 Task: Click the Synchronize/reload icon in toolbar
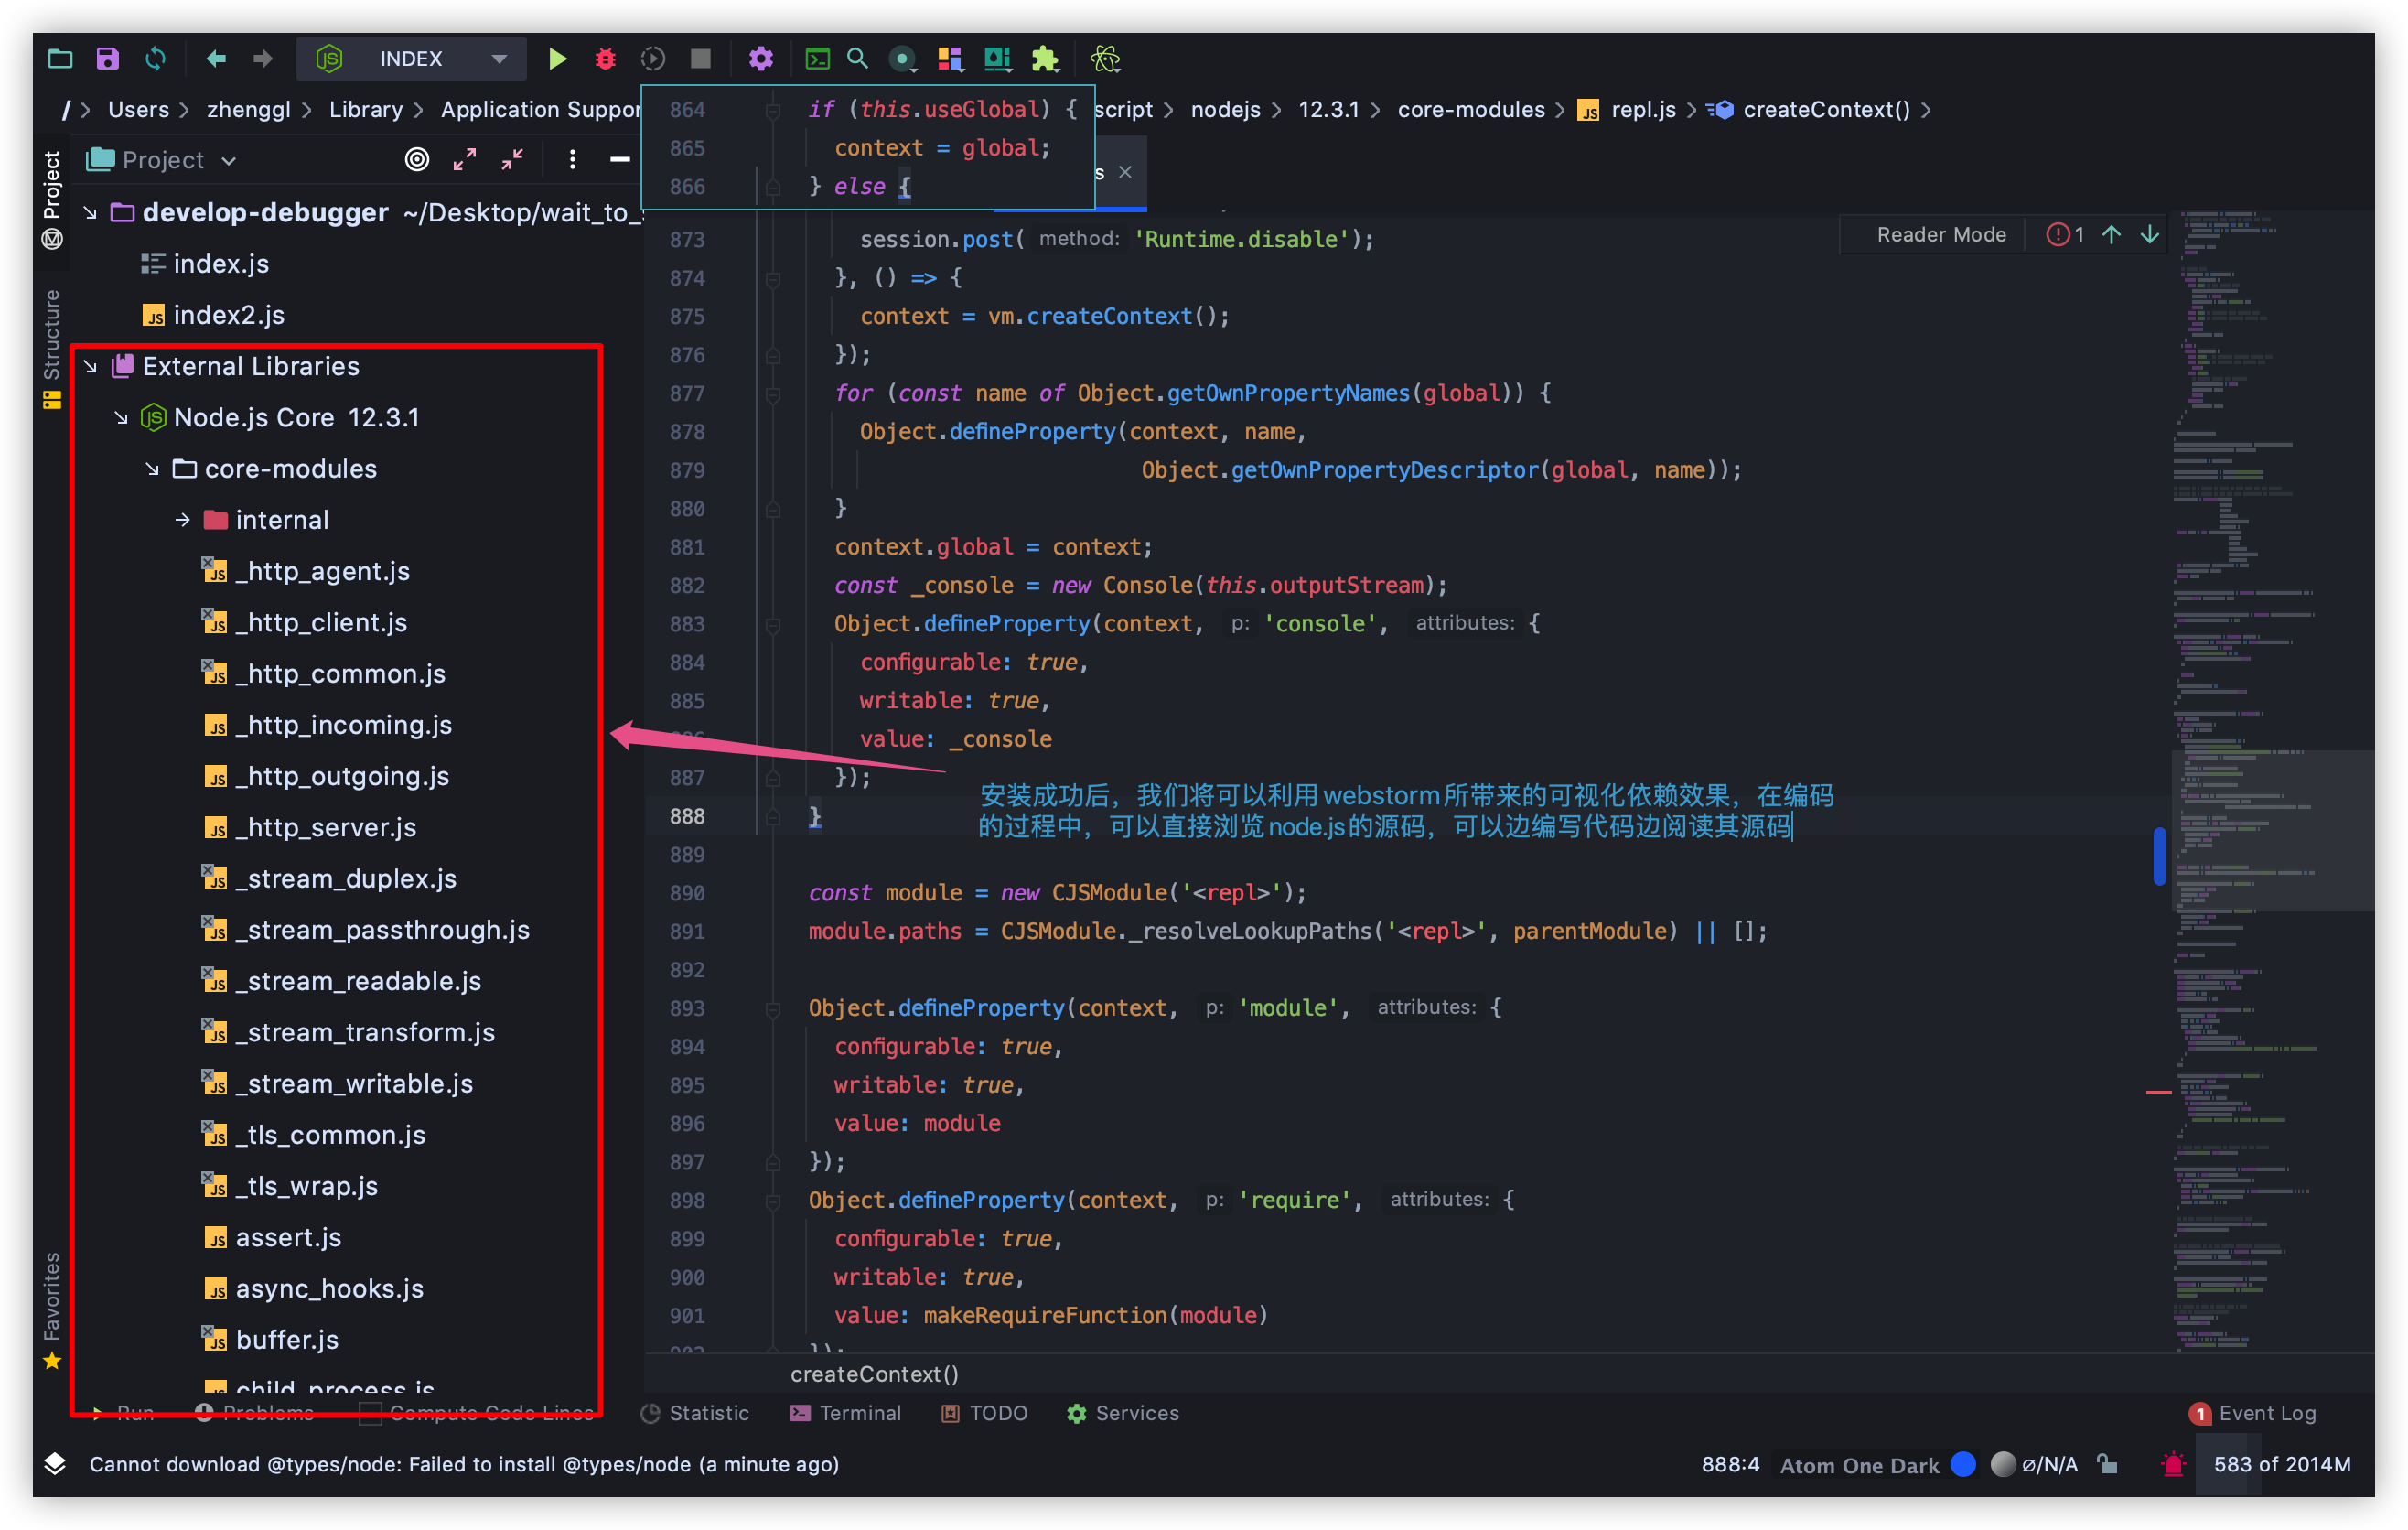[155, 59]
